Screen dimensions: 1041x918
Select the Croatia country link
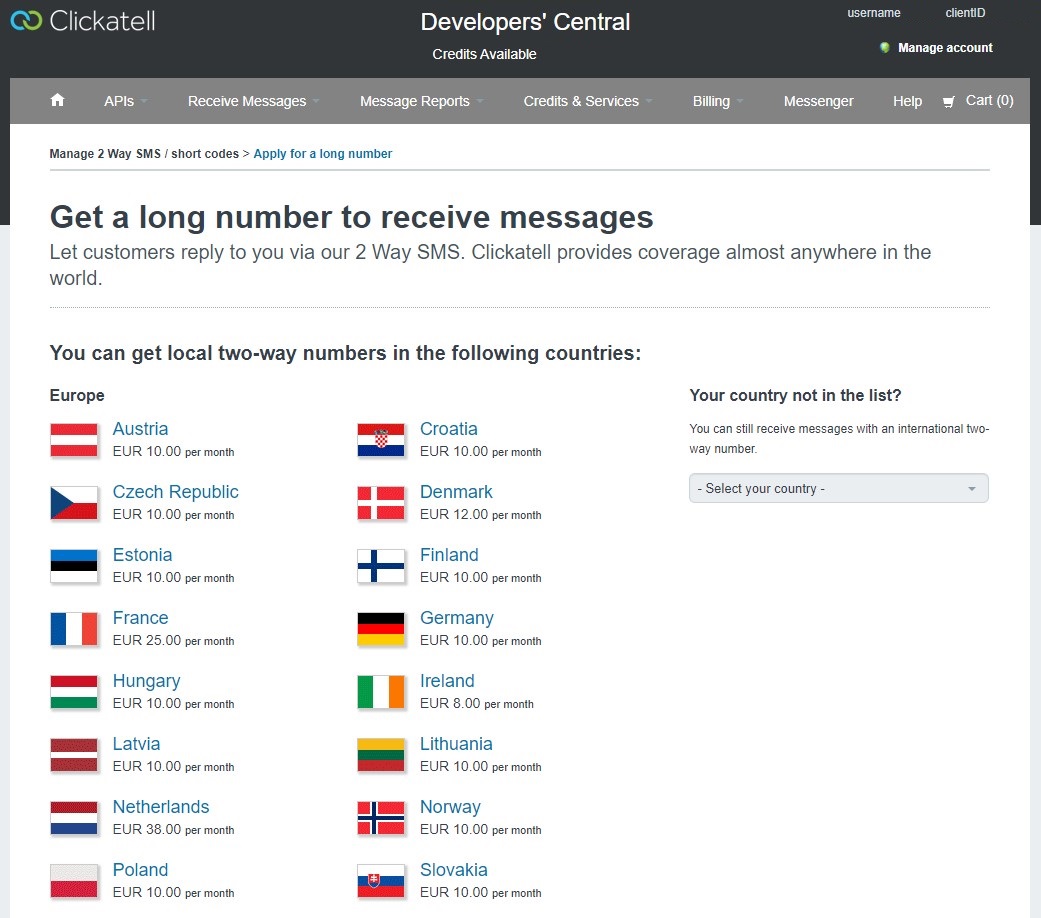449,429
